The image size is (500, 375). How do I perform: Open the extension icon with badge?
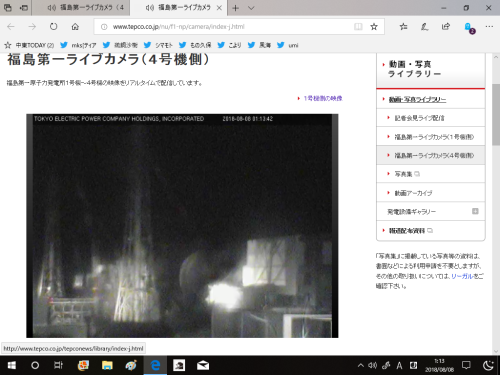click(469, 28)
